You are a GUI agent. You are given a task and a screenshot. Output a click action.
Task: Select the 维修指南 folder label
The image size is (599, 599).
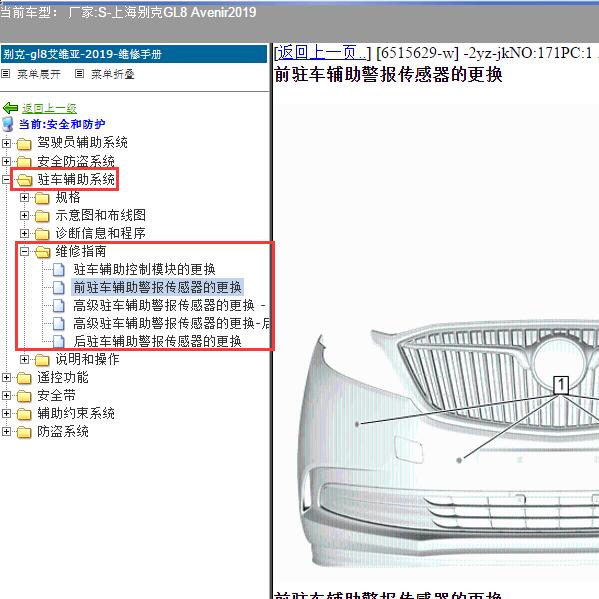coord(81,251)
